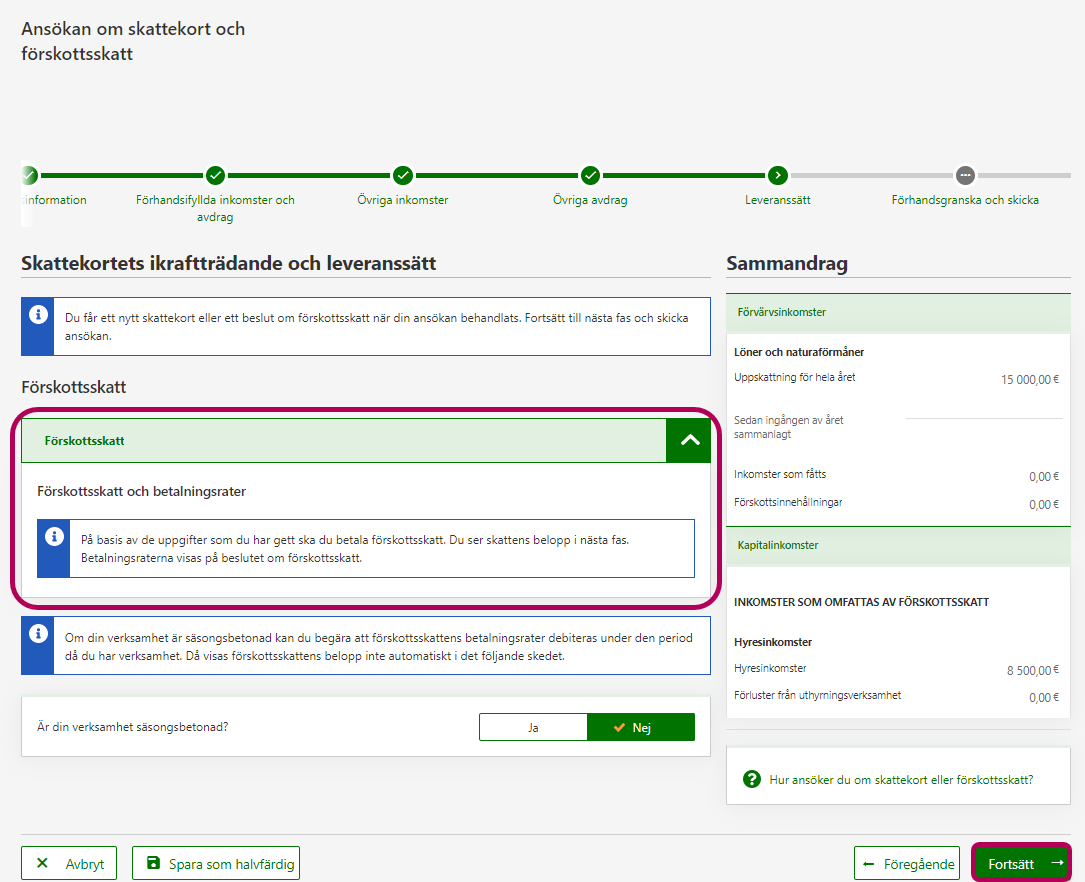Click Avbryt to cancel the application
Screen dimensions: 1085x882
coord(69,863)
